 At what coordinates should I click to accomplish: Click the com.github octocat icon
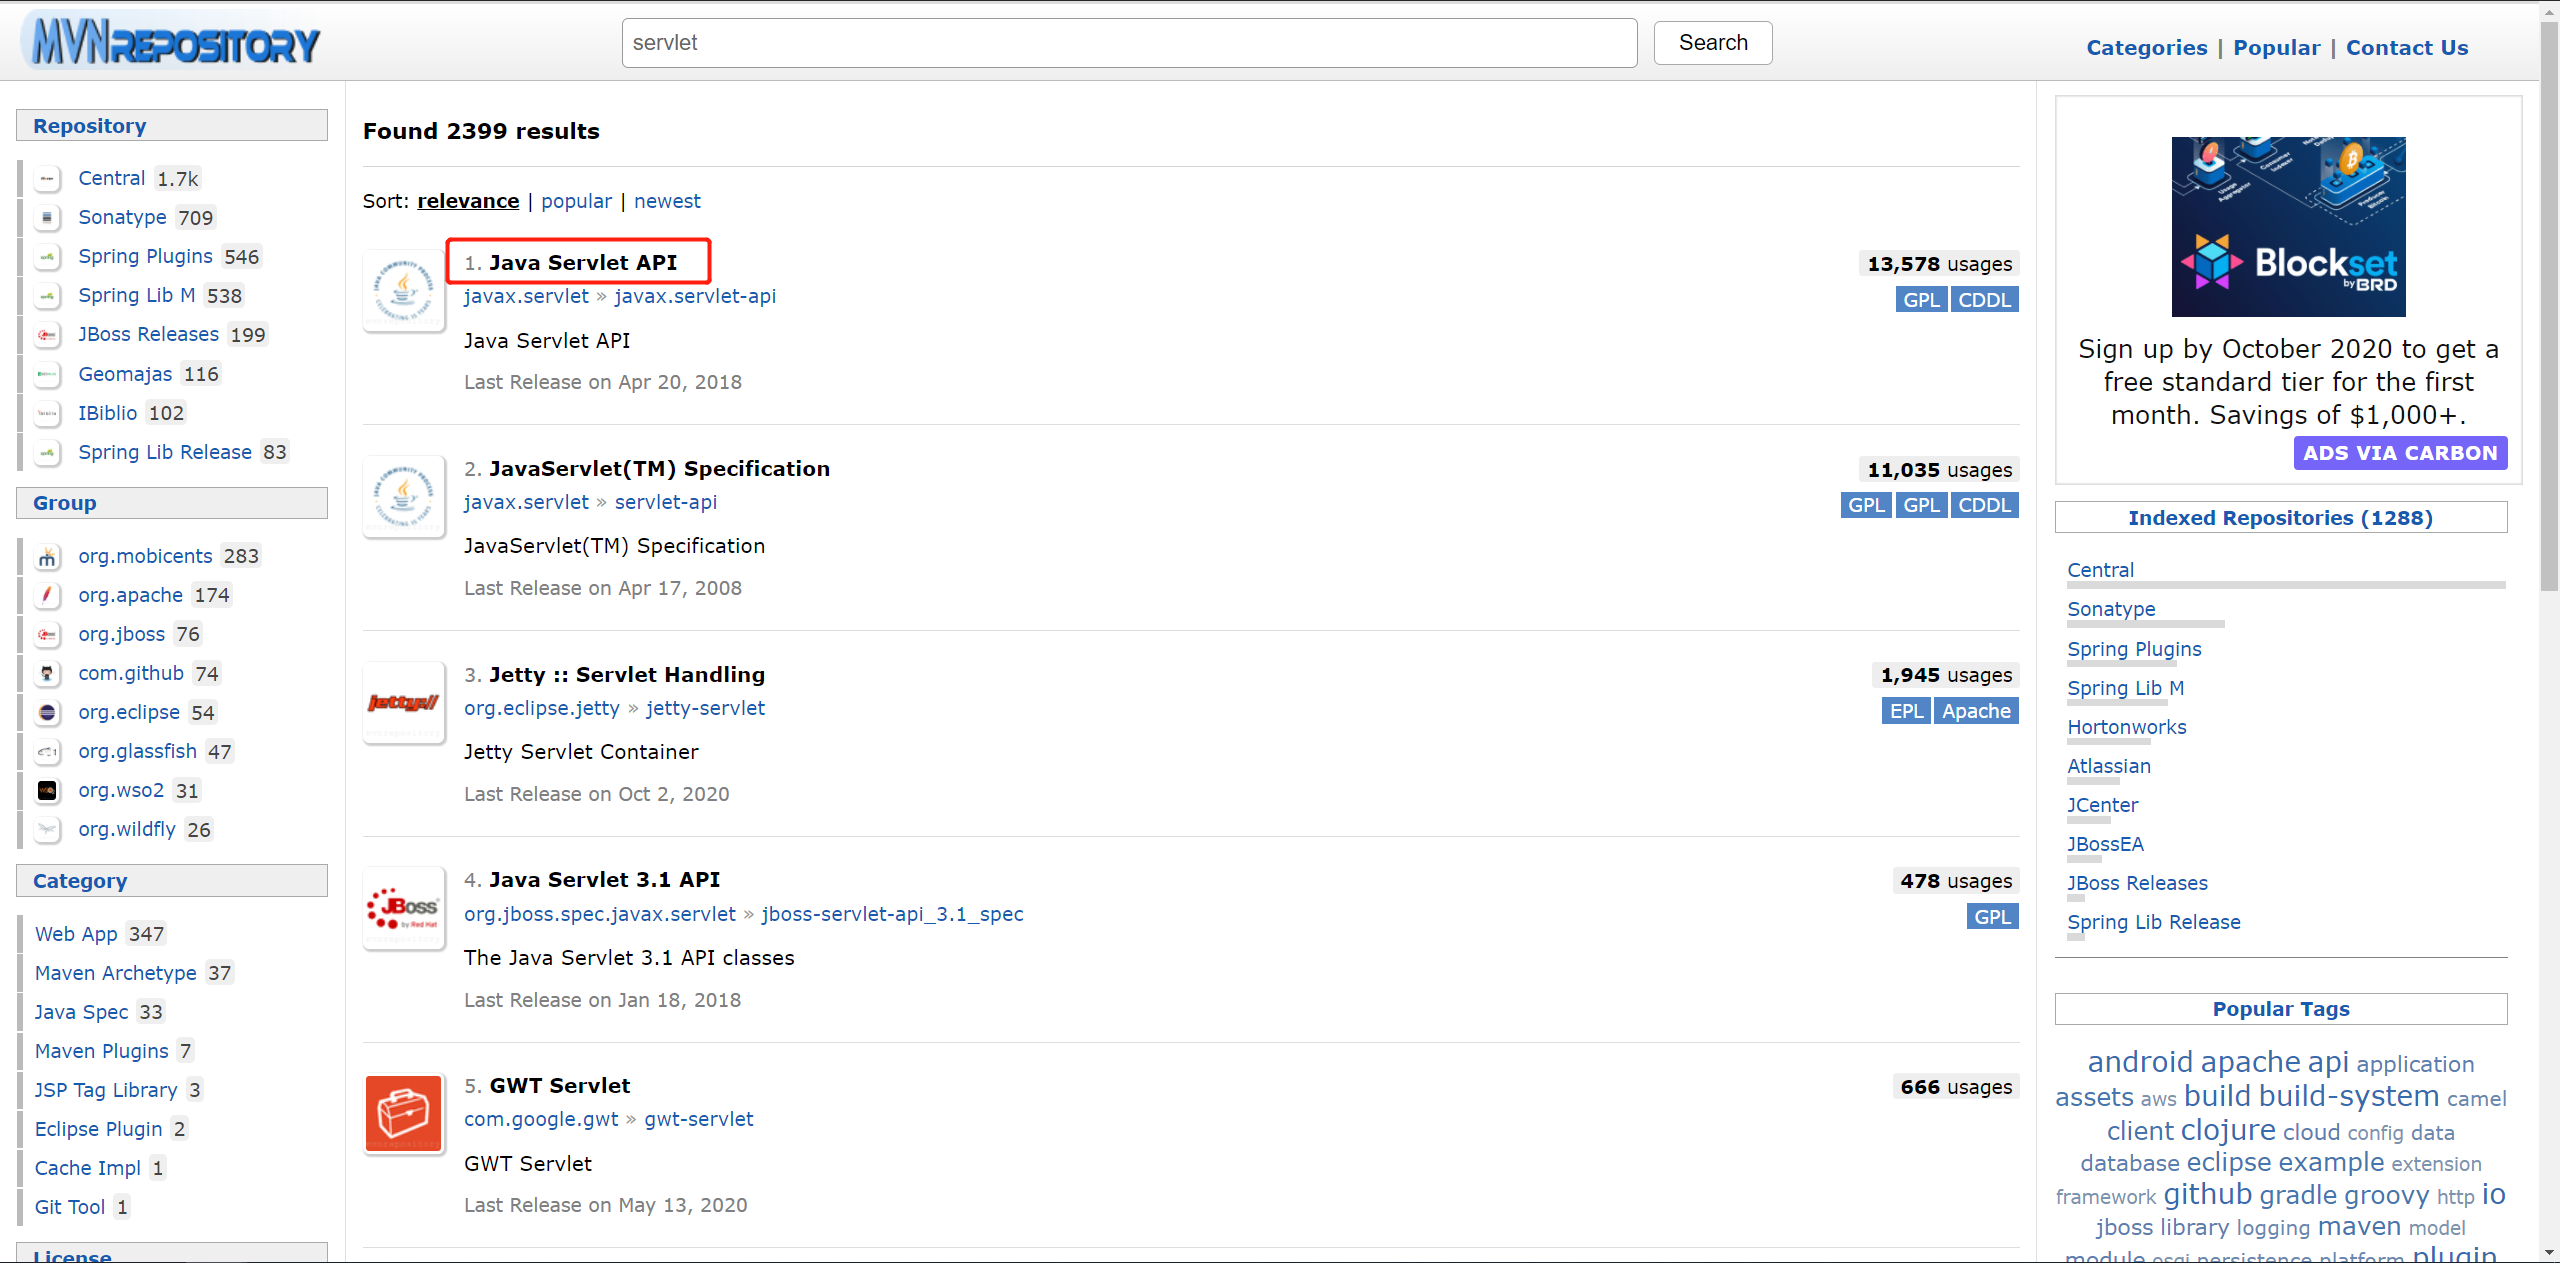(x=47, y=674)
